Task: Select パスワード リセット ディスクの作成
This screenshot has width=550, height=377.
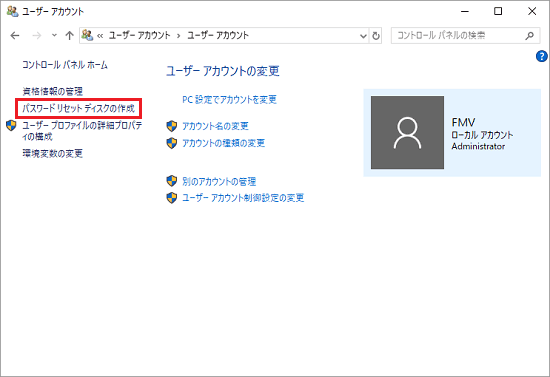Action: pyautogui.click(x=79, y=108)
